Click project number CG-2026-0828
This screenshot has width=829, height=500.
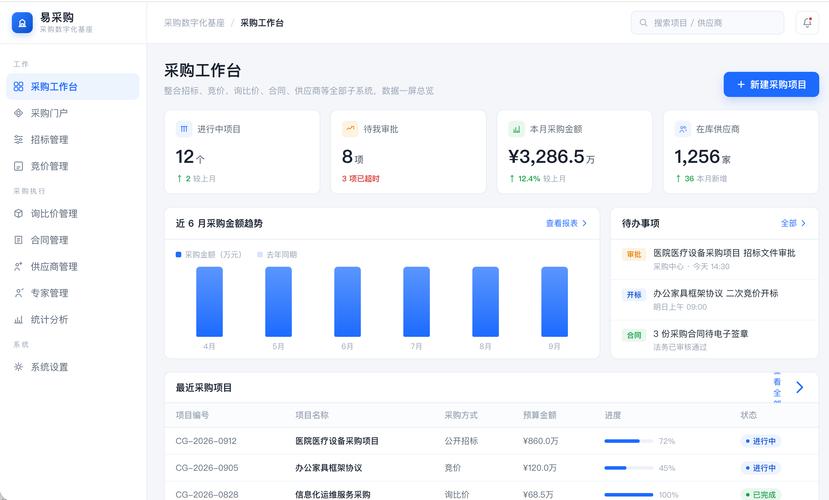[x=207, y=495]
